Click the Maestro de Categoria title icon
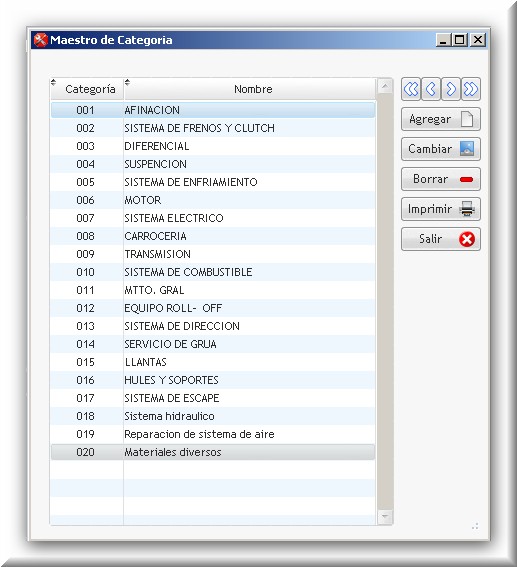Image resolution: width=517 pixels, height=567 pixels. 40,40
